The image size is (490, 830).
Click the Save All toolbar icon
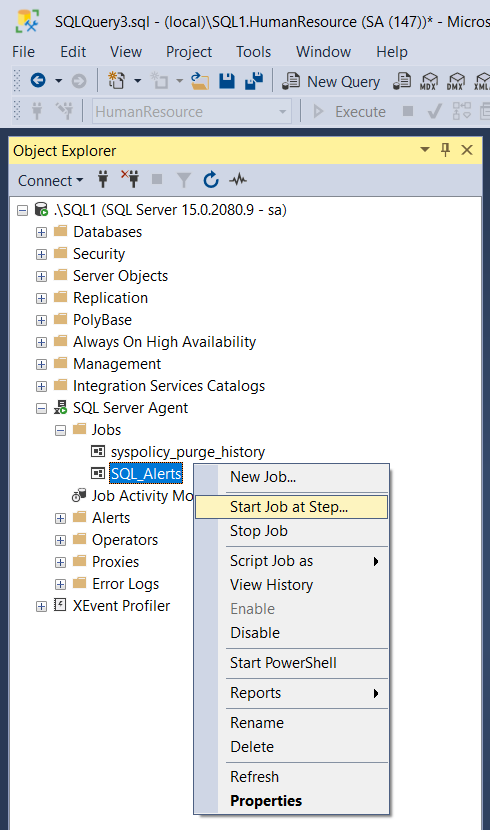[x=254, y=81]
